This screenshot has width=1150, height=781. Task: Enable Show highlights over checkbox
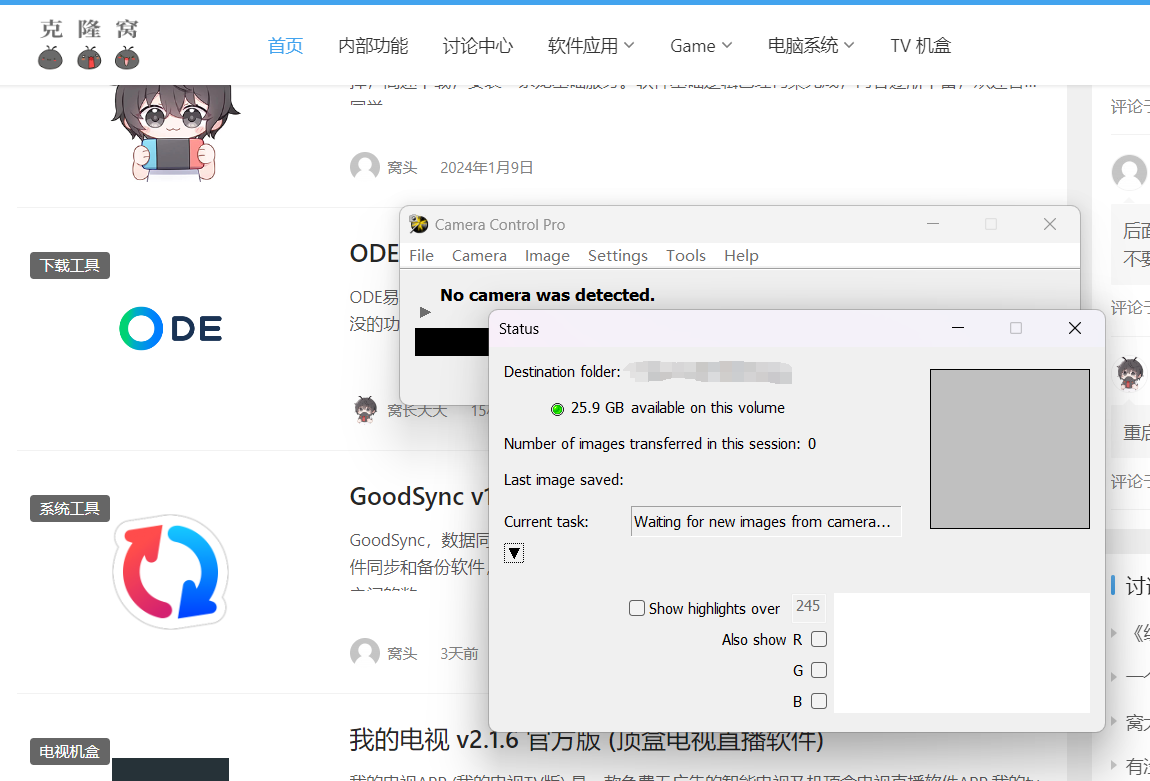click(637, 608)
